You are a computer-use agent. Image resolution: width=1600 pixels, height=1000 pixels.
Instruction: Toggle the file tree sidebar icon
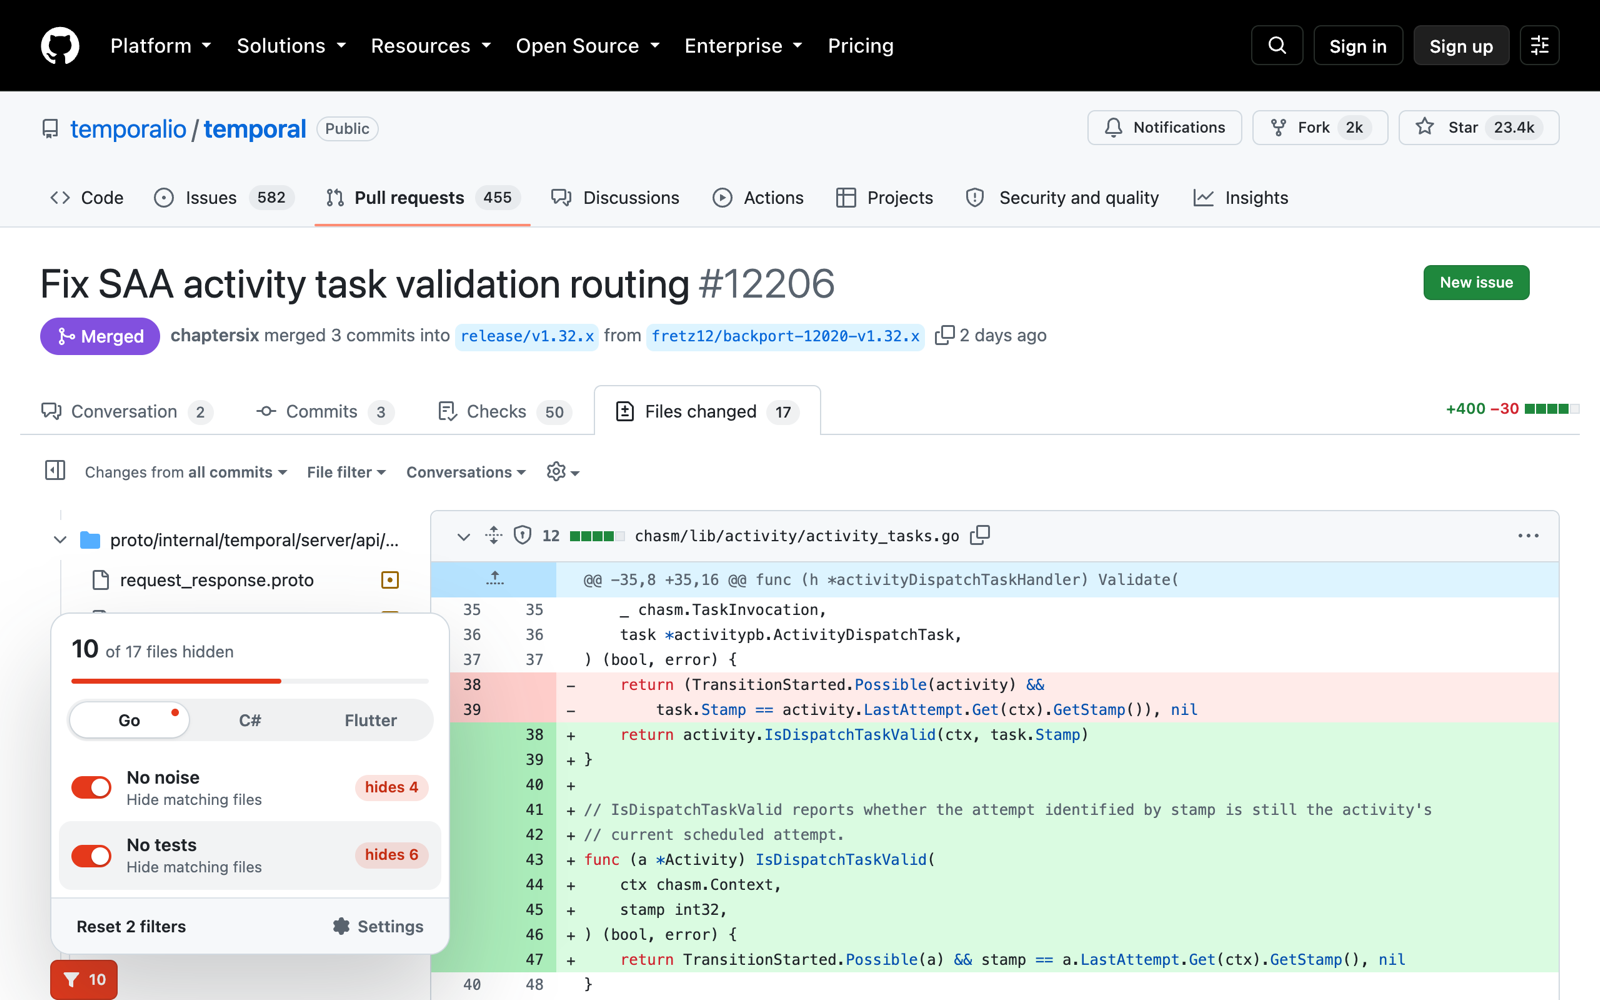pos(55,471)
